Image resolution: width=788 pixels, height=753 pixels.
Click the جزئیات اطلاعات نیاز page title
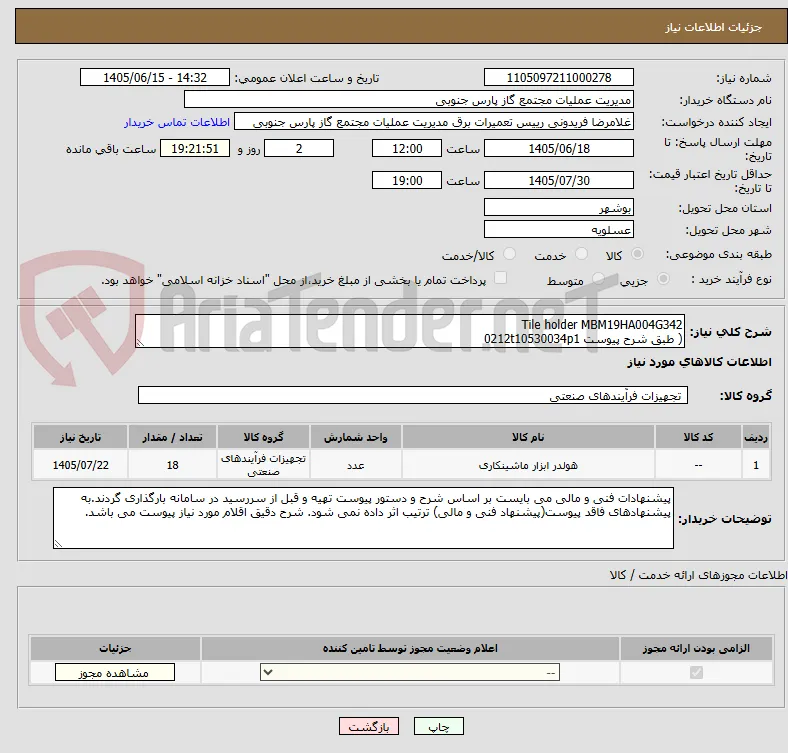[714, 27]
